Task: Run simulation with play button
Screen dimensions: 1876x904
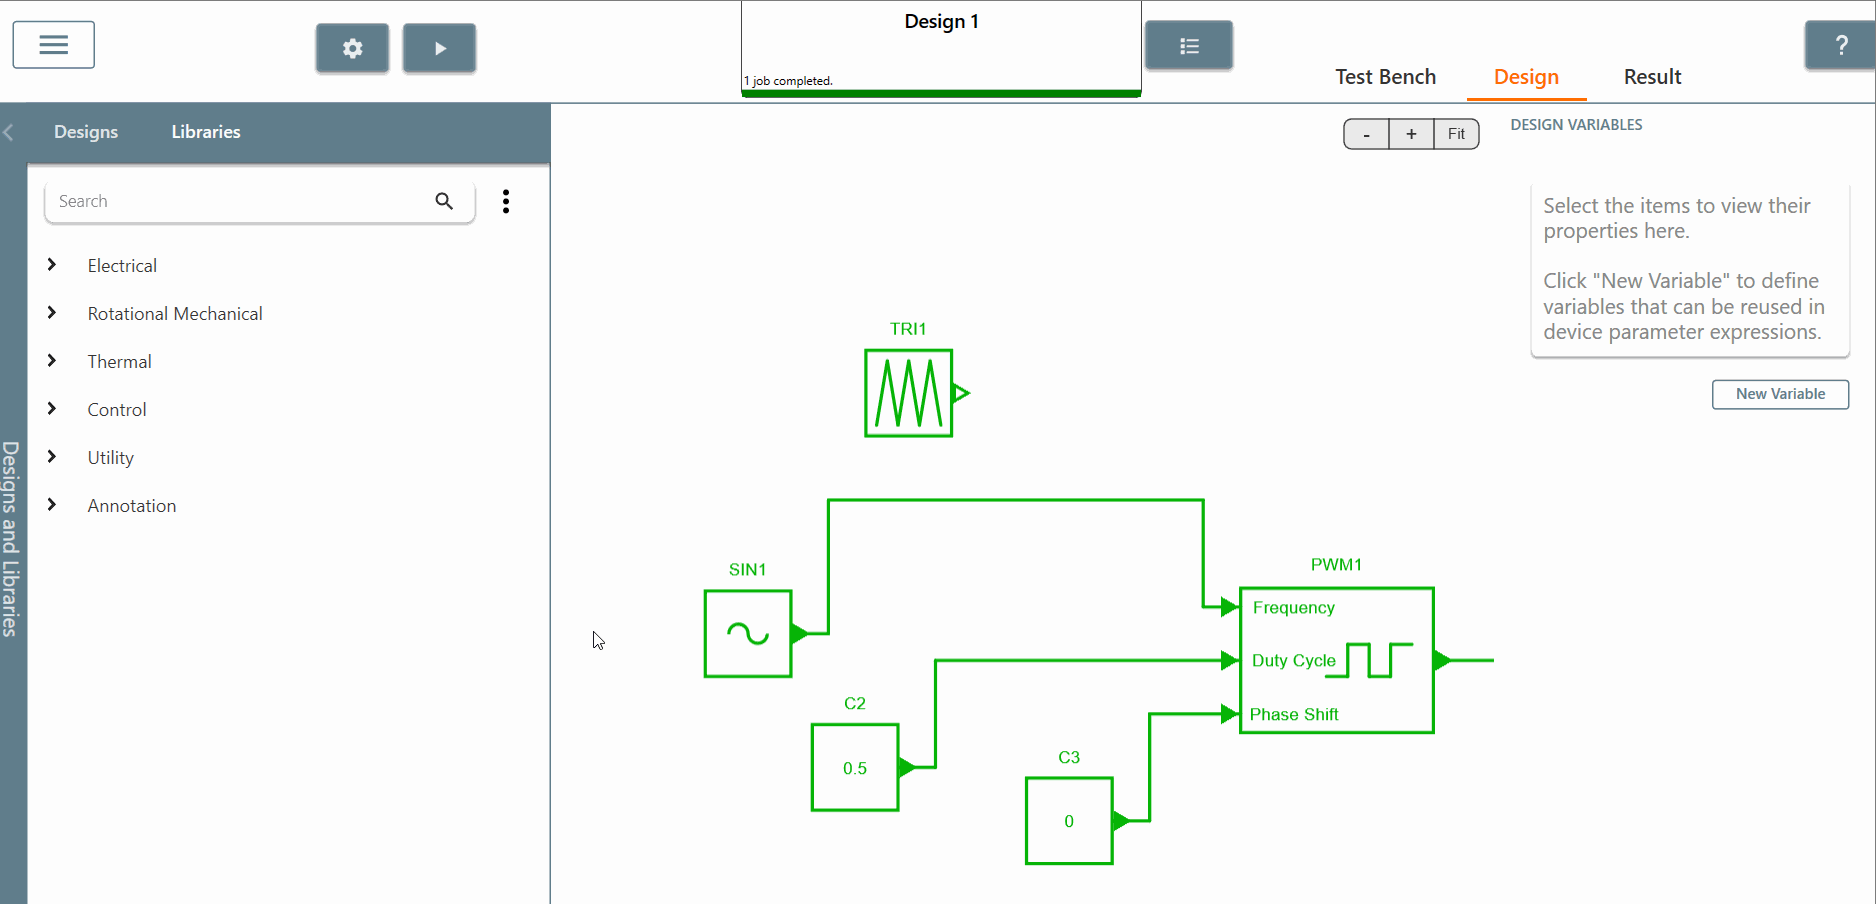Action: click(x=439, y=48)
